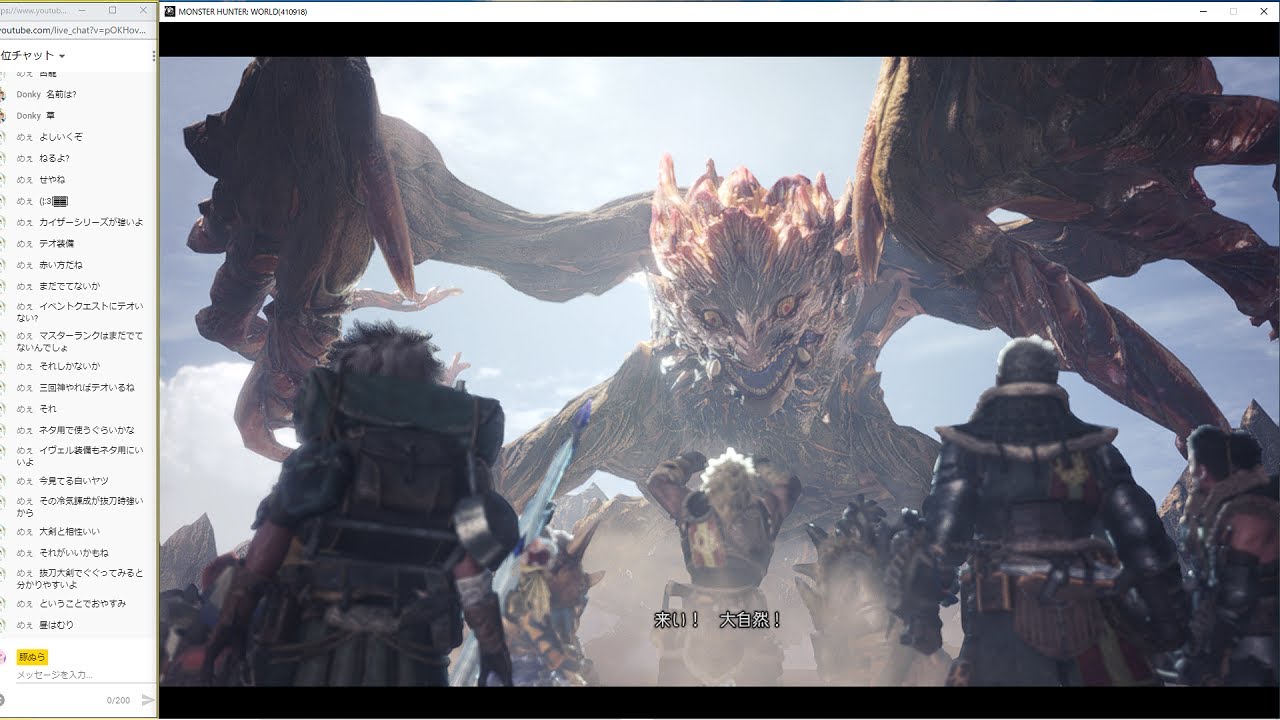Select chat message ということでおやすみ

pos(82,603)
